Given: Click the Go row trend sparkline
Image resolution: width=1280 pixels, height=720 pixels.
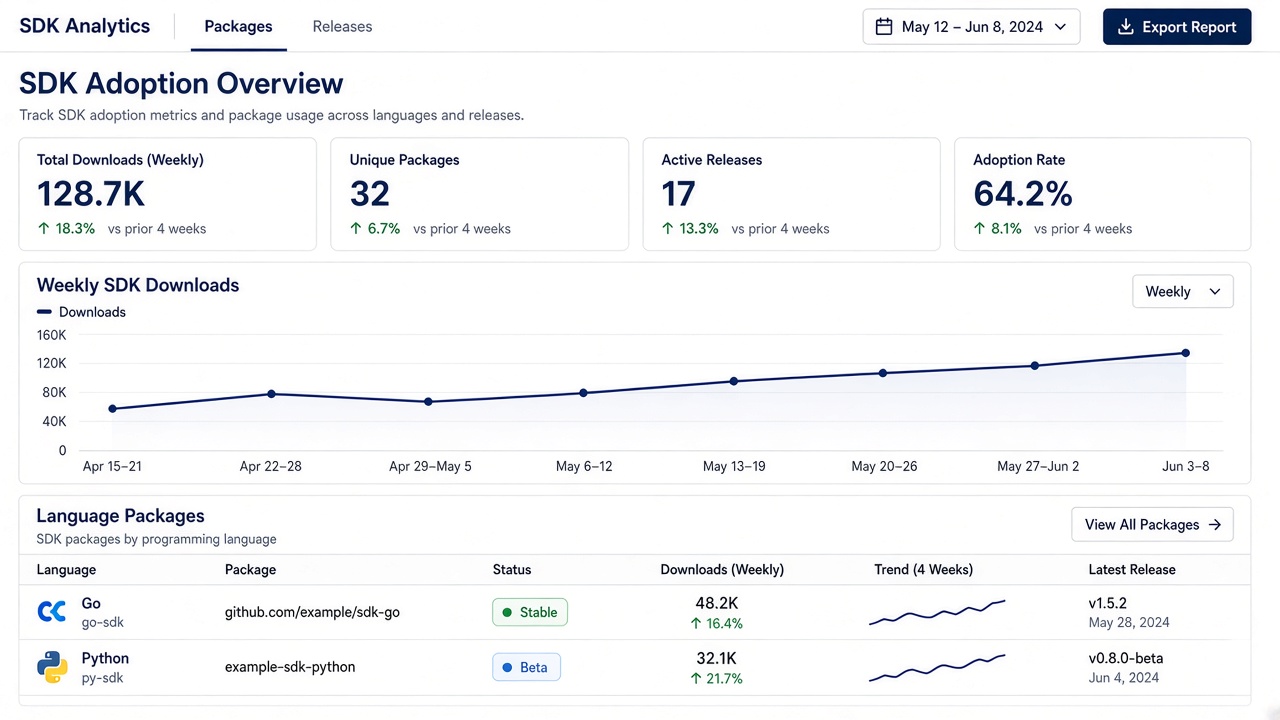Looking at the screenshot, I should [937, 612].
